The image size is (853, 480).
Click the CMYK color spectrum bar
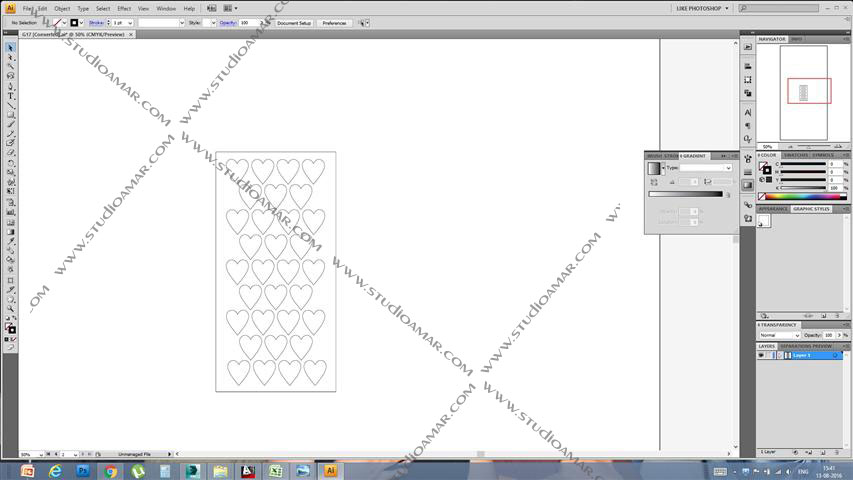coord(802,196)
